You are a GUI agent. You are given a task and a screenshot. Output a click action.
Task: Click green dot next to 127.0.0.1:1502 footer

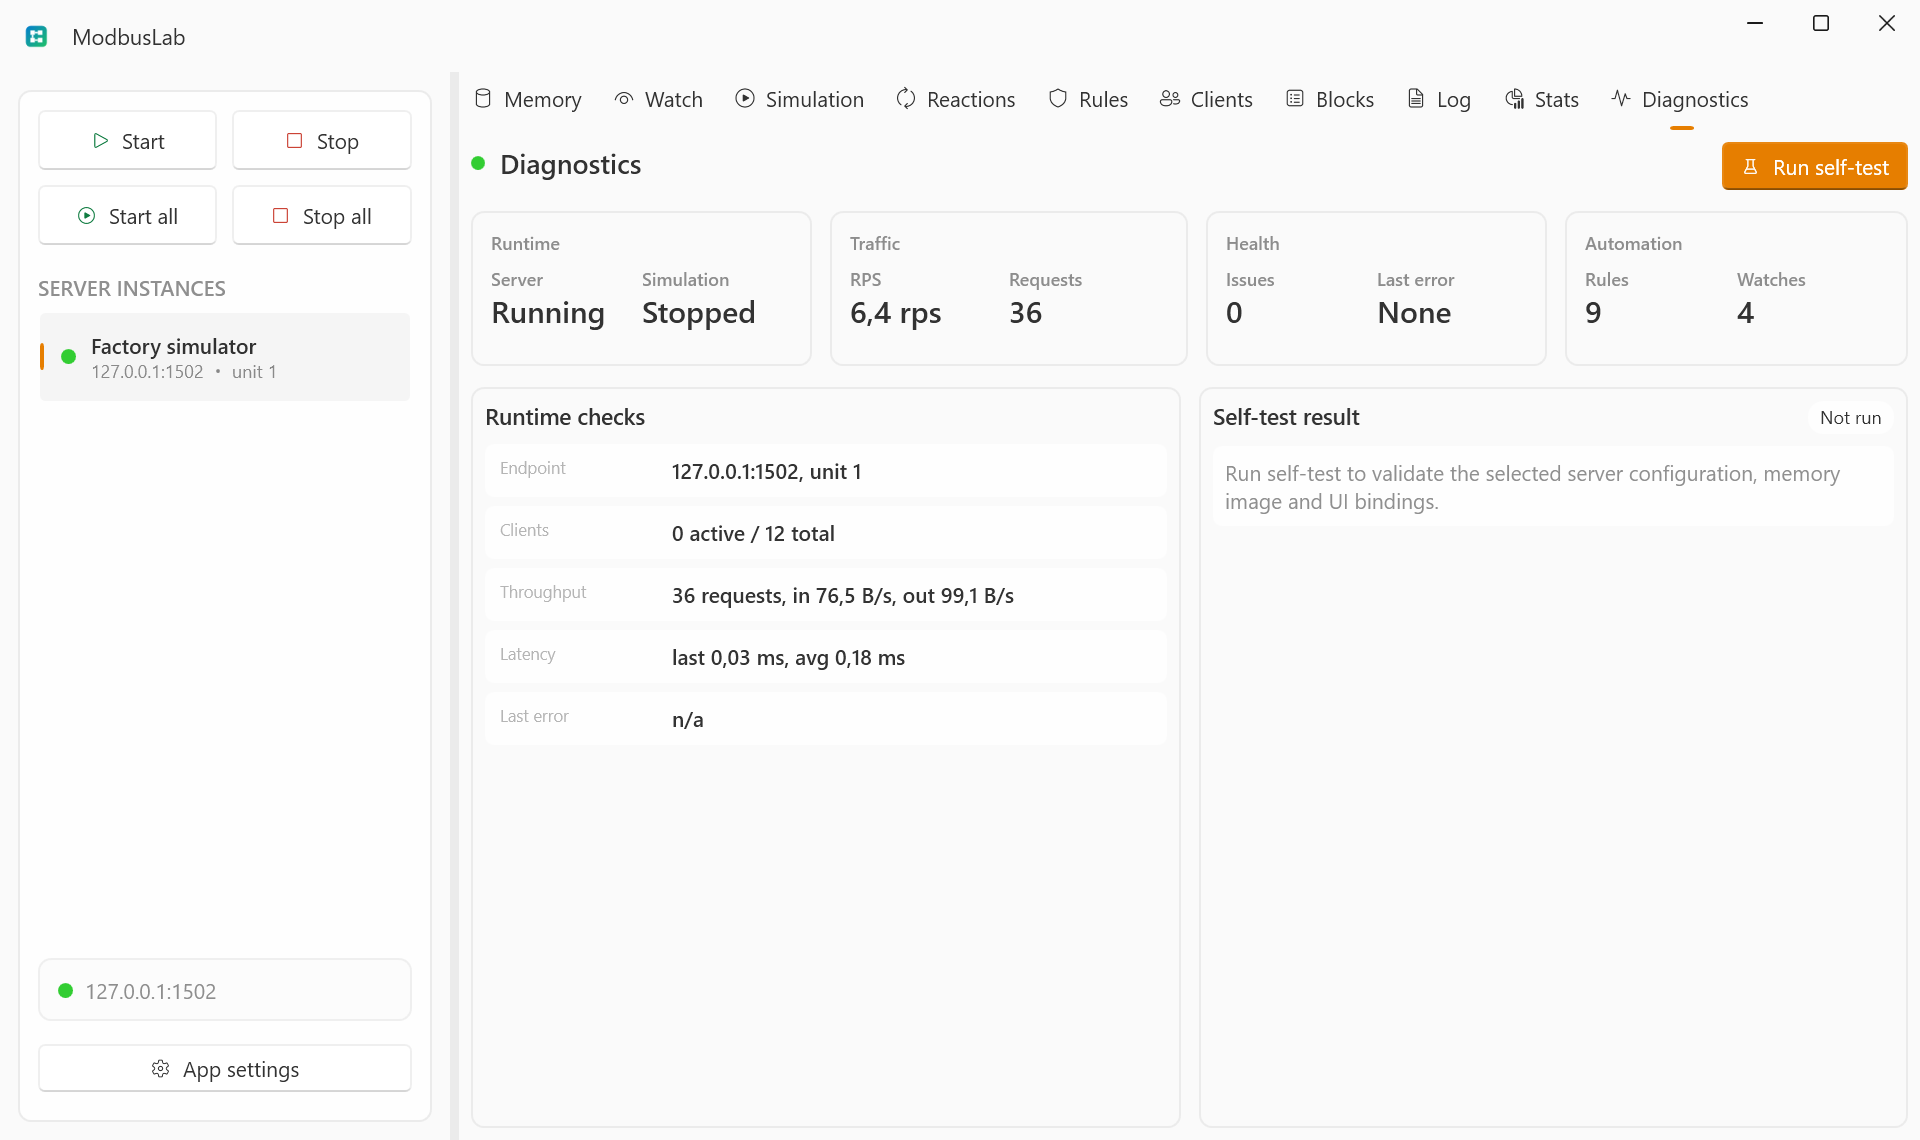(x=66, y=991)
